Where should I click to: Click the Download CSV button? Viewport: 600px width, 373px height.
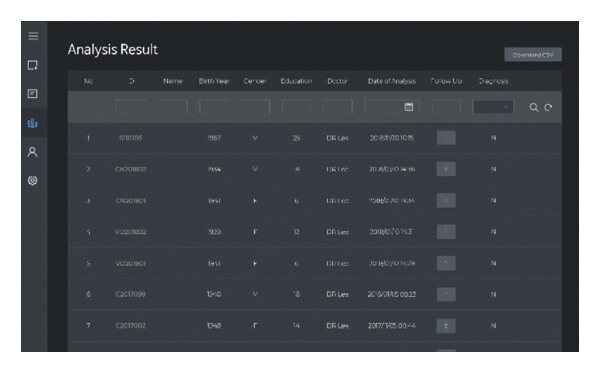(x=533, y=55)
